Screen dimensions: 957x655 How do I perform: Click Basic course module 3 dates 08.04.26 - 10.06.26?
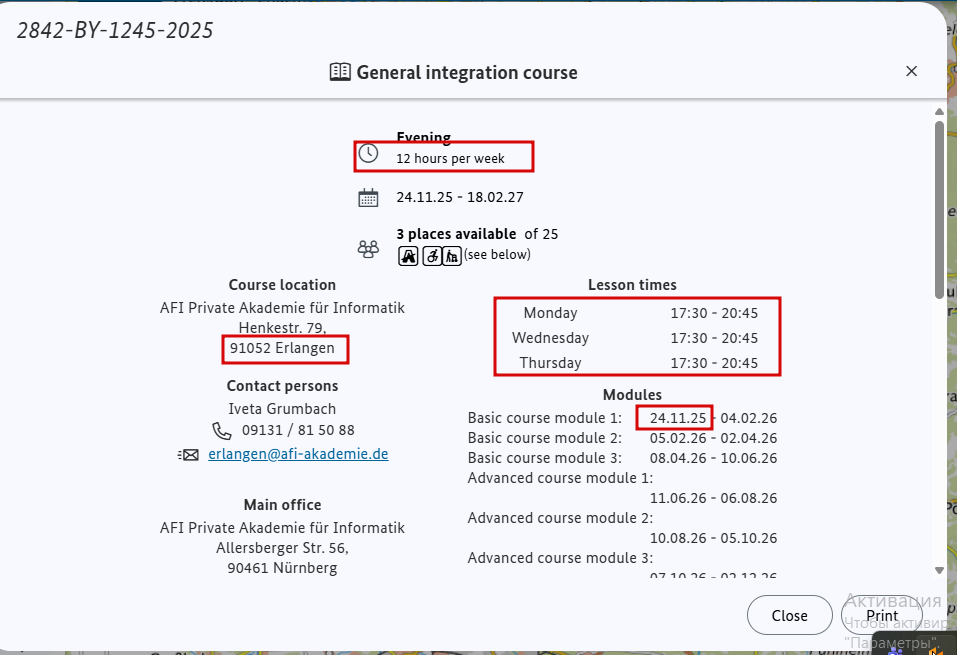[713, 458]
